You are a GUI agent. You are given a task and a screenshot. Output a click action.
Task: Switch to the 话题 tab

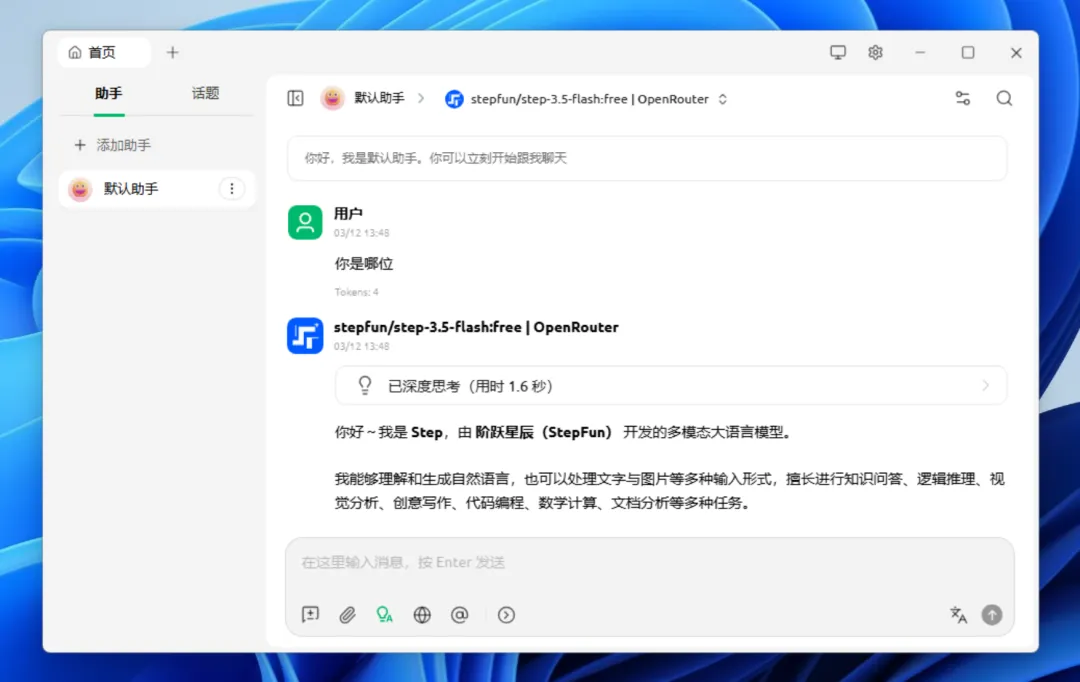[205, 93]
